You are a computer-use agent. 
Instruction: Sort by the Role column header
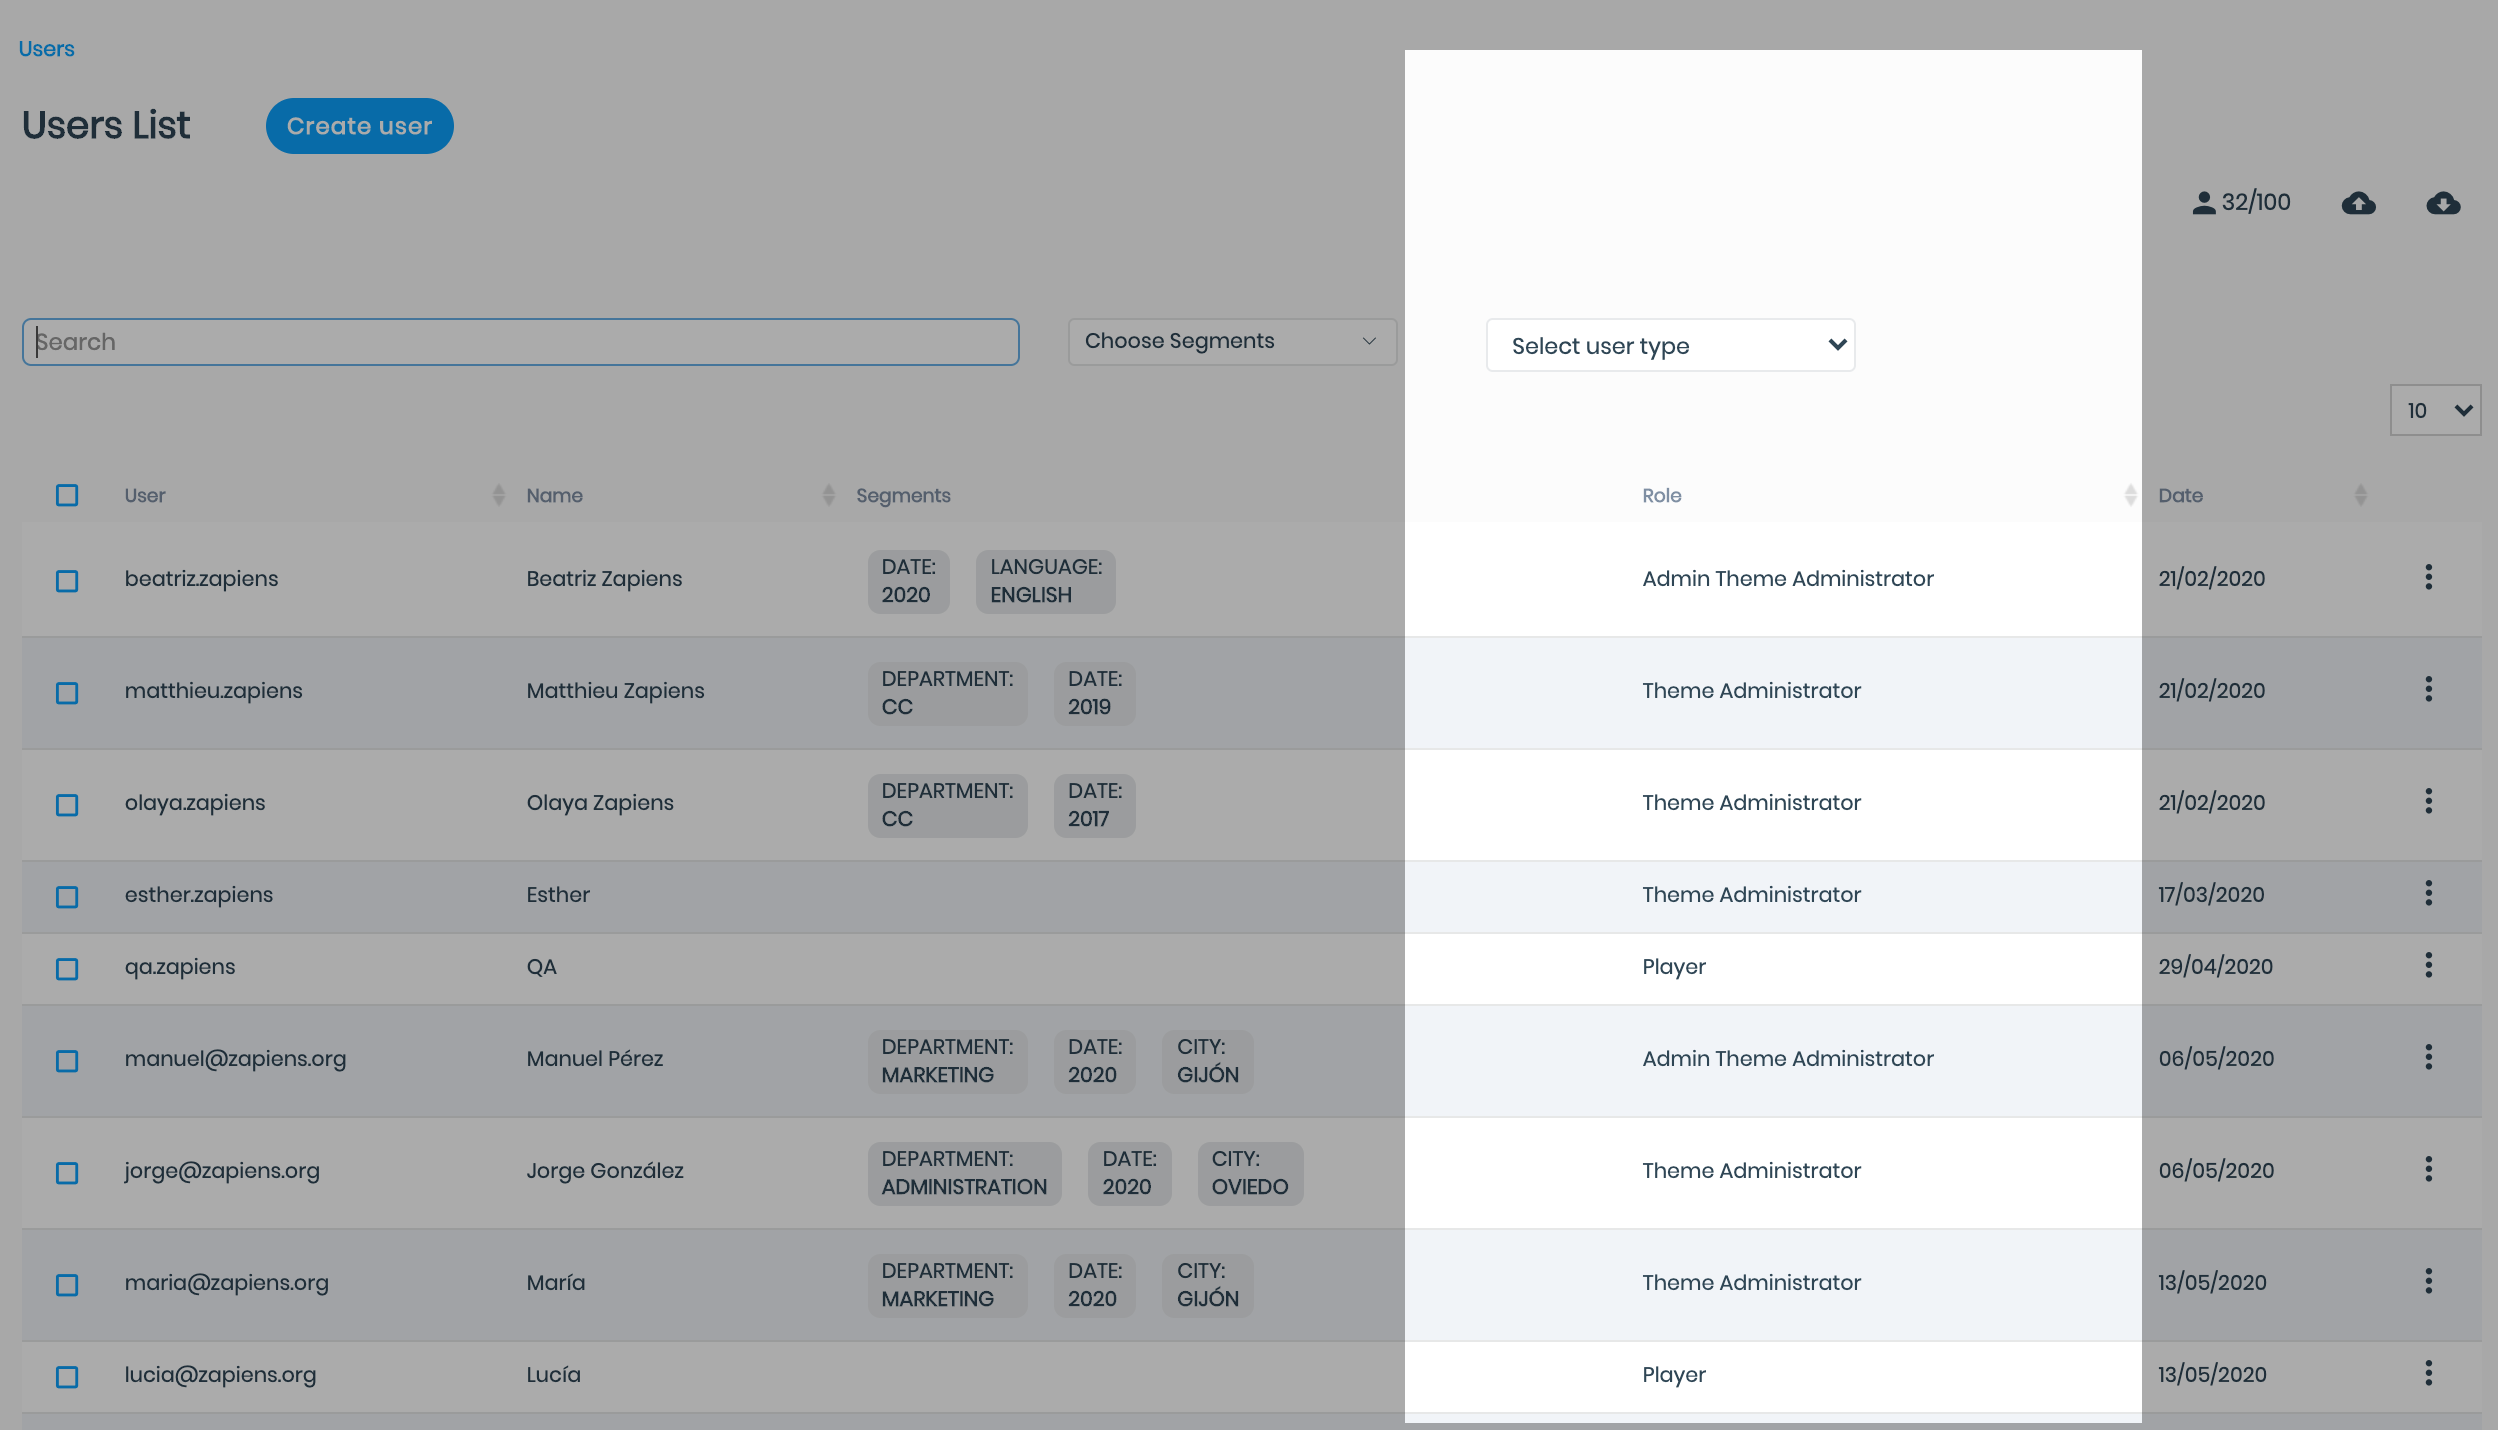[1661, 495]
